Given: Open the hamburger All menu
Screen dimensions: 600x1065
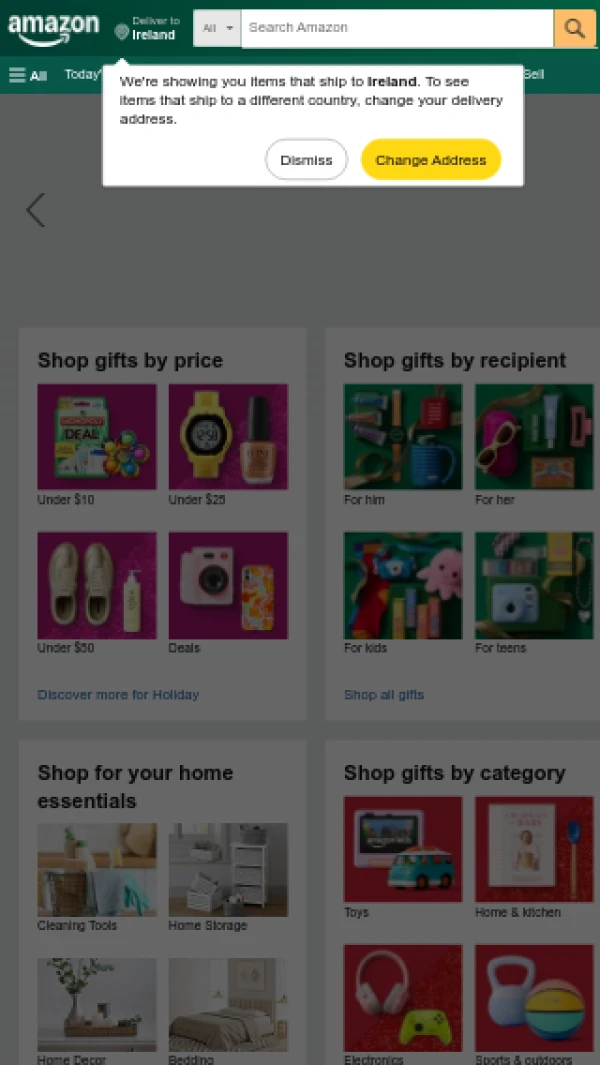Looking at the screenshot, I should point(28,75).
